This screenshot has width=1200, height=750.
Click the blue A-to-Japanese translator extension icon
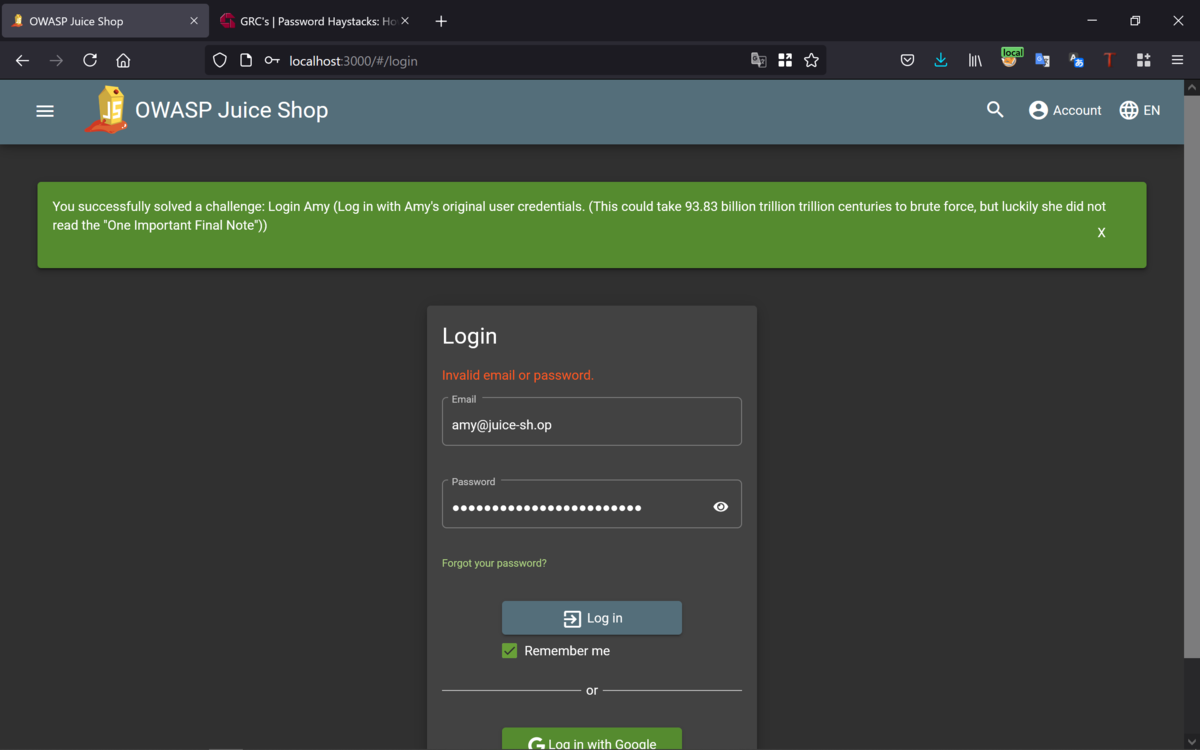[x=1076, y=61]
